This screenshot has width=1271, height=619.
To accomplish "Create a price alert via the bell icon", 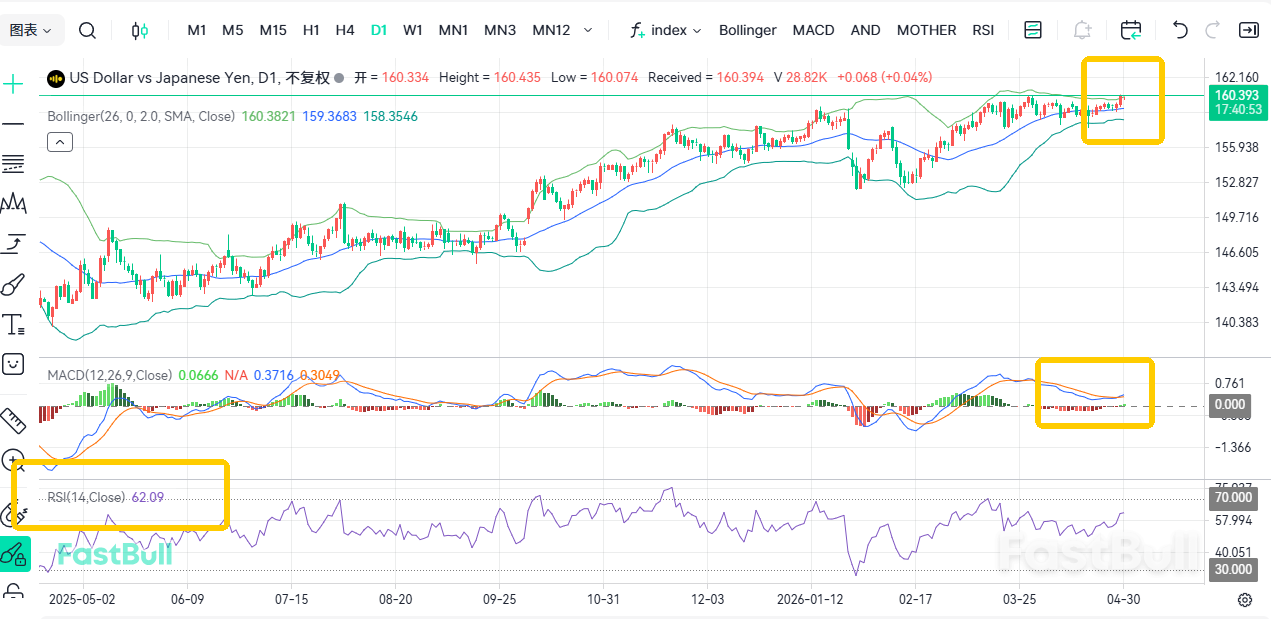I will [x=1082, y=30].
